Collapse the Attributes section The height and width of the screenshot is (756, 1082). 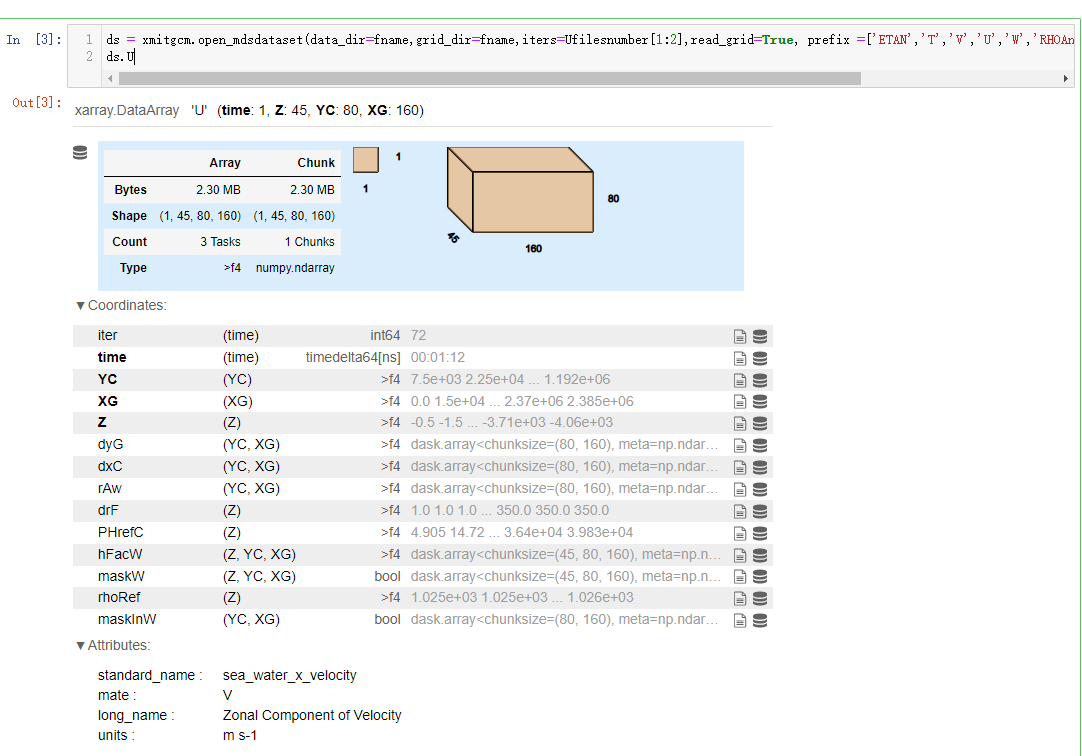coord(113,645)
